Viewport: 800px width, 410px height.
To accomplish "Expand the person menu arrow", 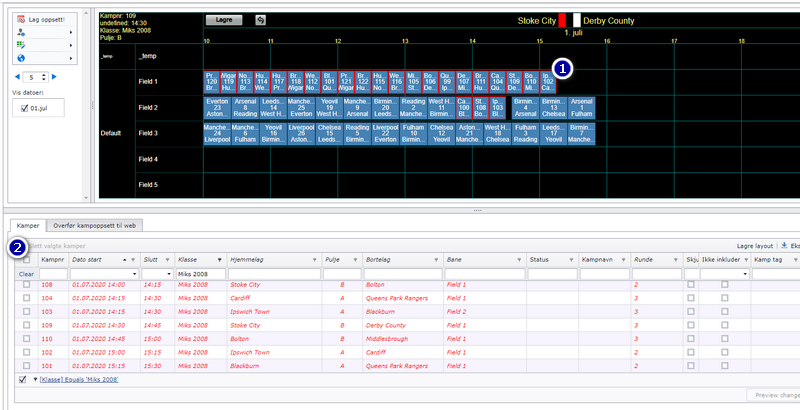I will (71, 32).
